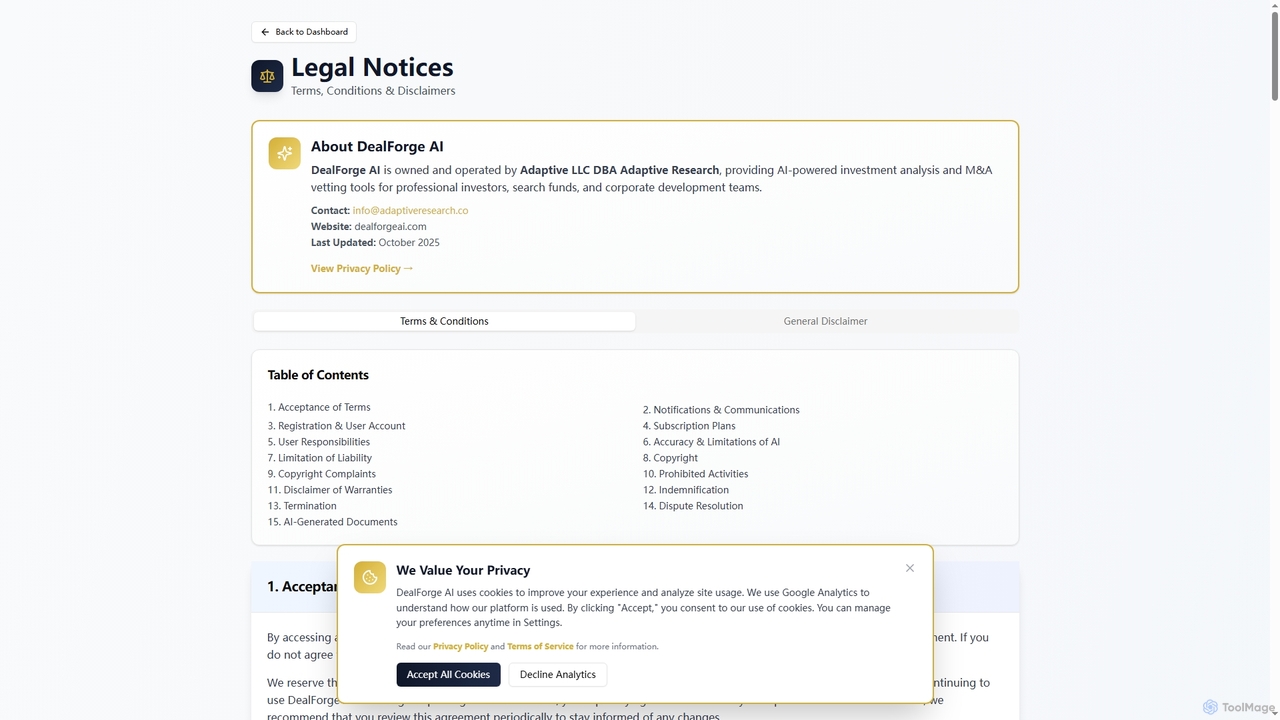Image resolution: width=1280 pixels, height=720 pixels.
Task: Jump to 7. Limitation of Liability
Action: (320, 458)
